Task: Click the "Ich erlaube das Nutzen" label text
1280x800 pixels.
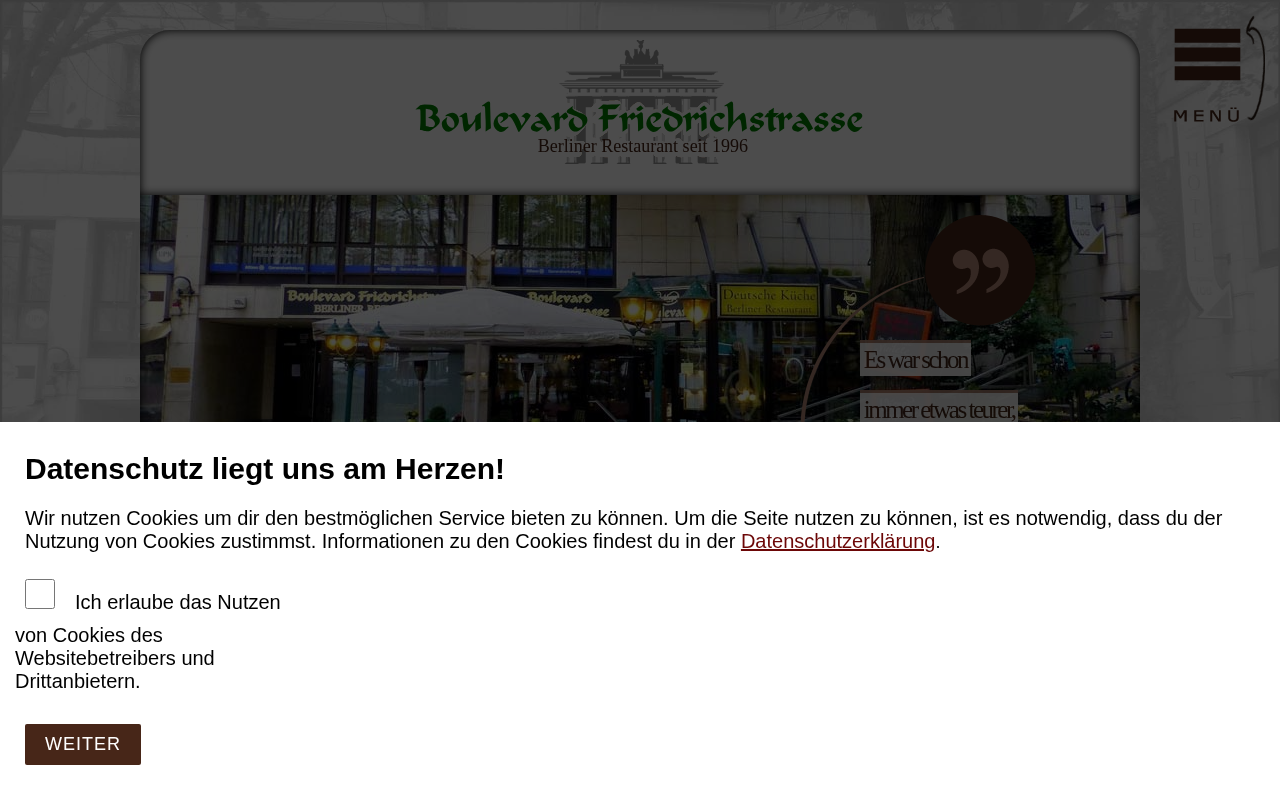Action: pyautogui.click(x=178, y=602)
